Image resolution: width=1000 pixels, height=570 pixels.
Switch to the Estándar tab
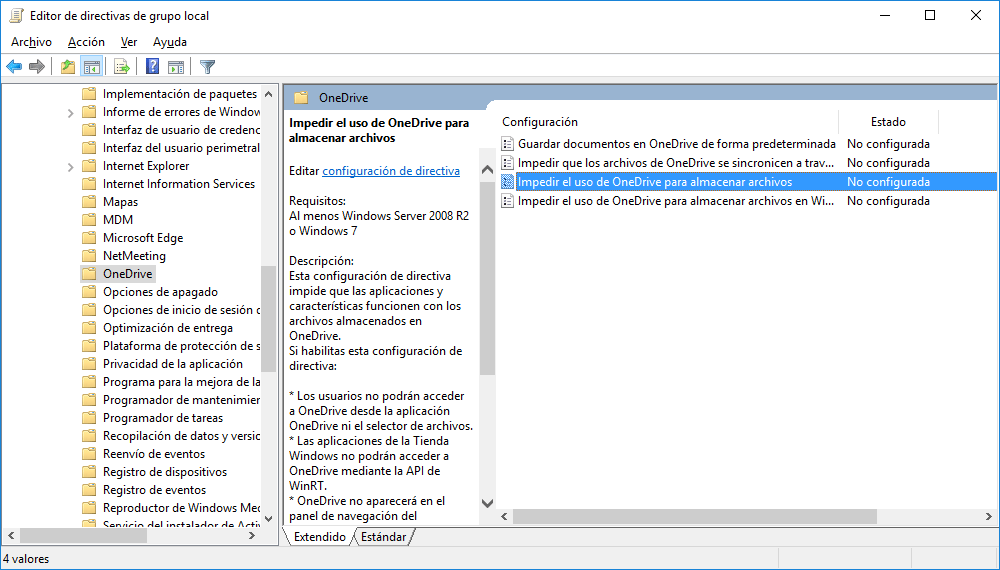tap(383, 537)
